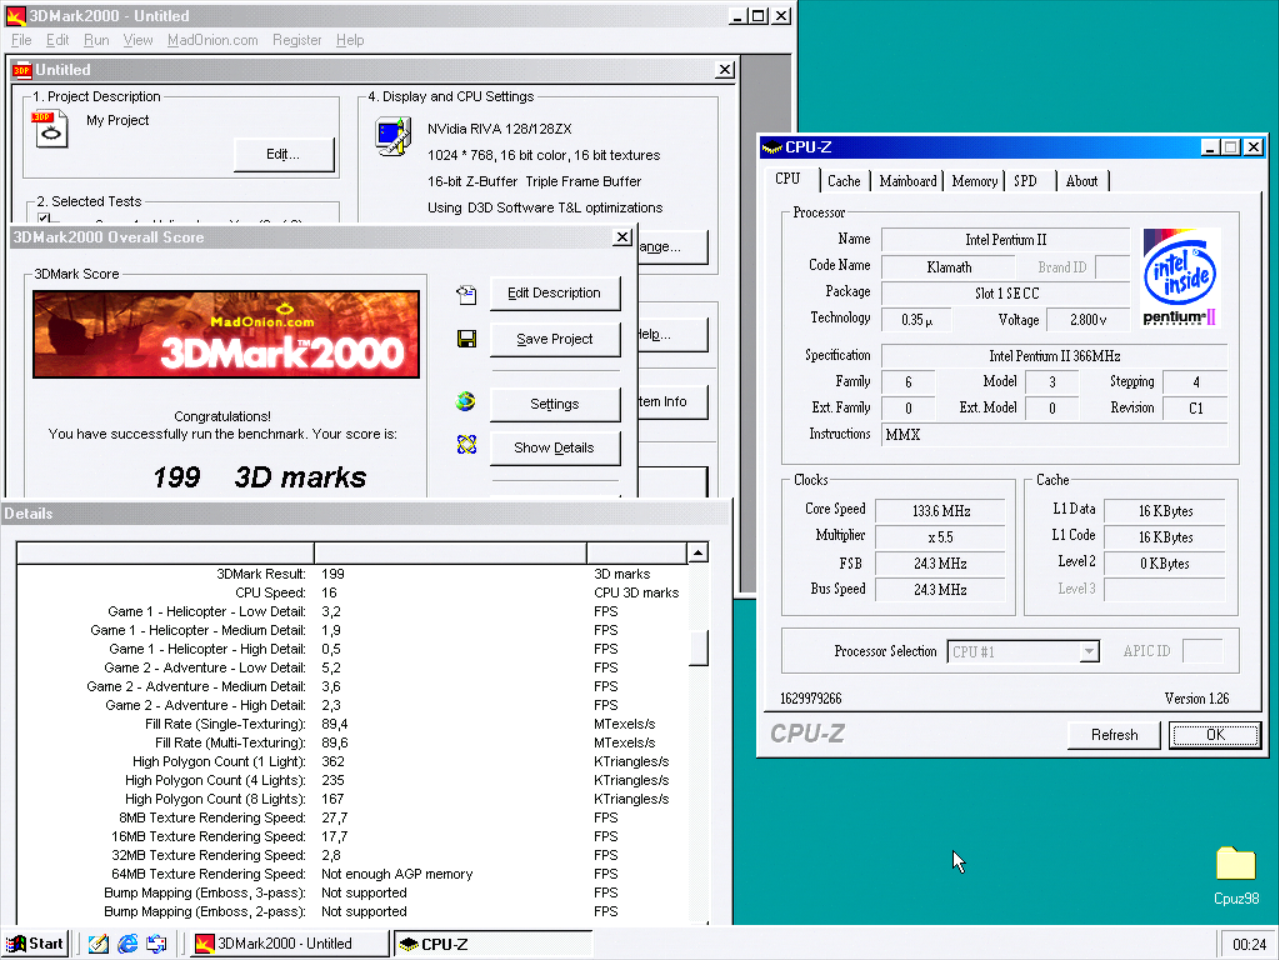Click the Fill Rate (Multi-Texturing) row
This screenshot has width=1279, height=960.
point(352,743)
